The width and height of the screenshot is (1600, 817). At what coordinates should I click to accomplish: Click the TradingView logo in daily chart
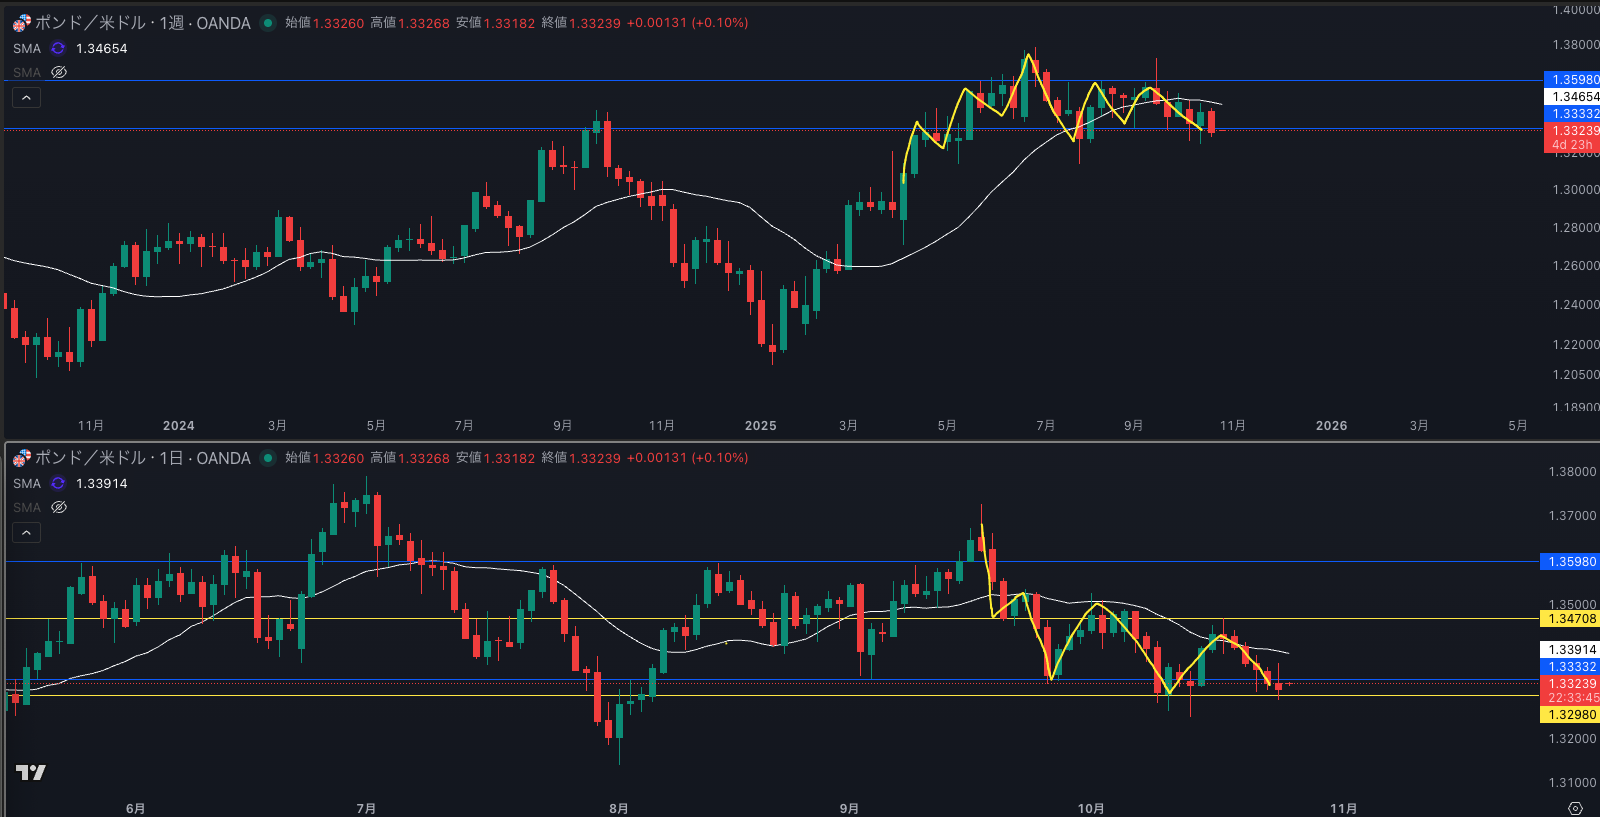[31, 772]
